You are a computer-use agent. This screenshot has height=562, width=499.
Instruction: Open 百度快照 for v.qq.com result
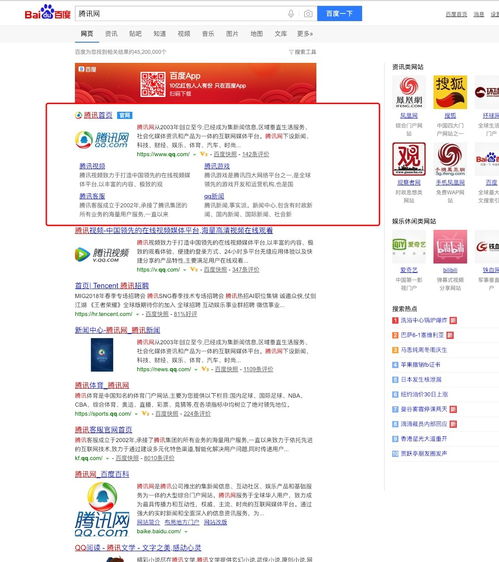[215, 270]
